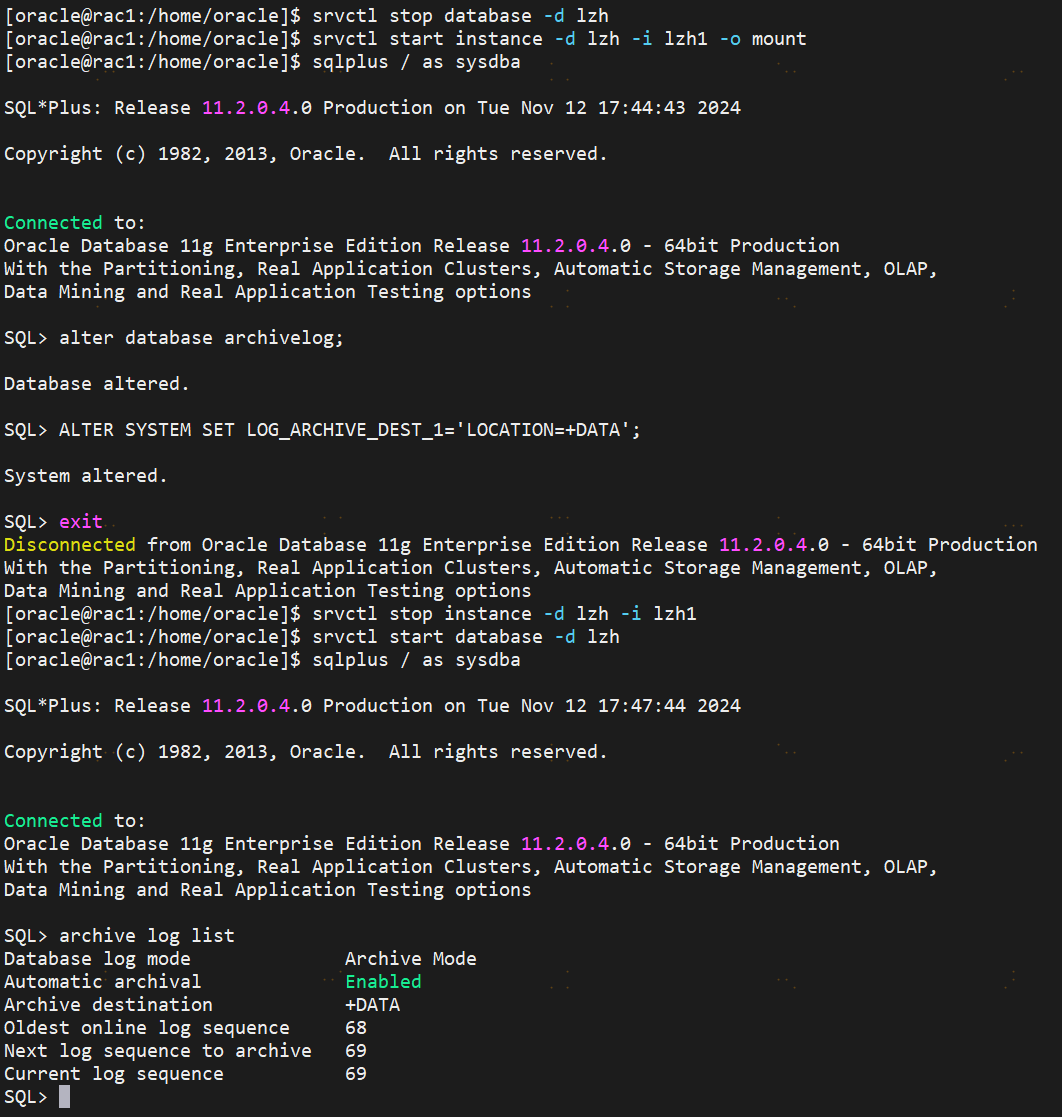Select the "Archive Mode" value text

410,959
